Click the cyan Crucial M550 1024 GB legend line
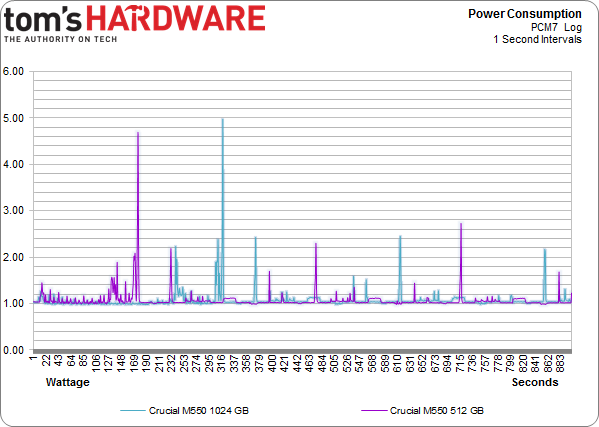The width and height of the screenshot is (599, 427). tap(133, 411)
